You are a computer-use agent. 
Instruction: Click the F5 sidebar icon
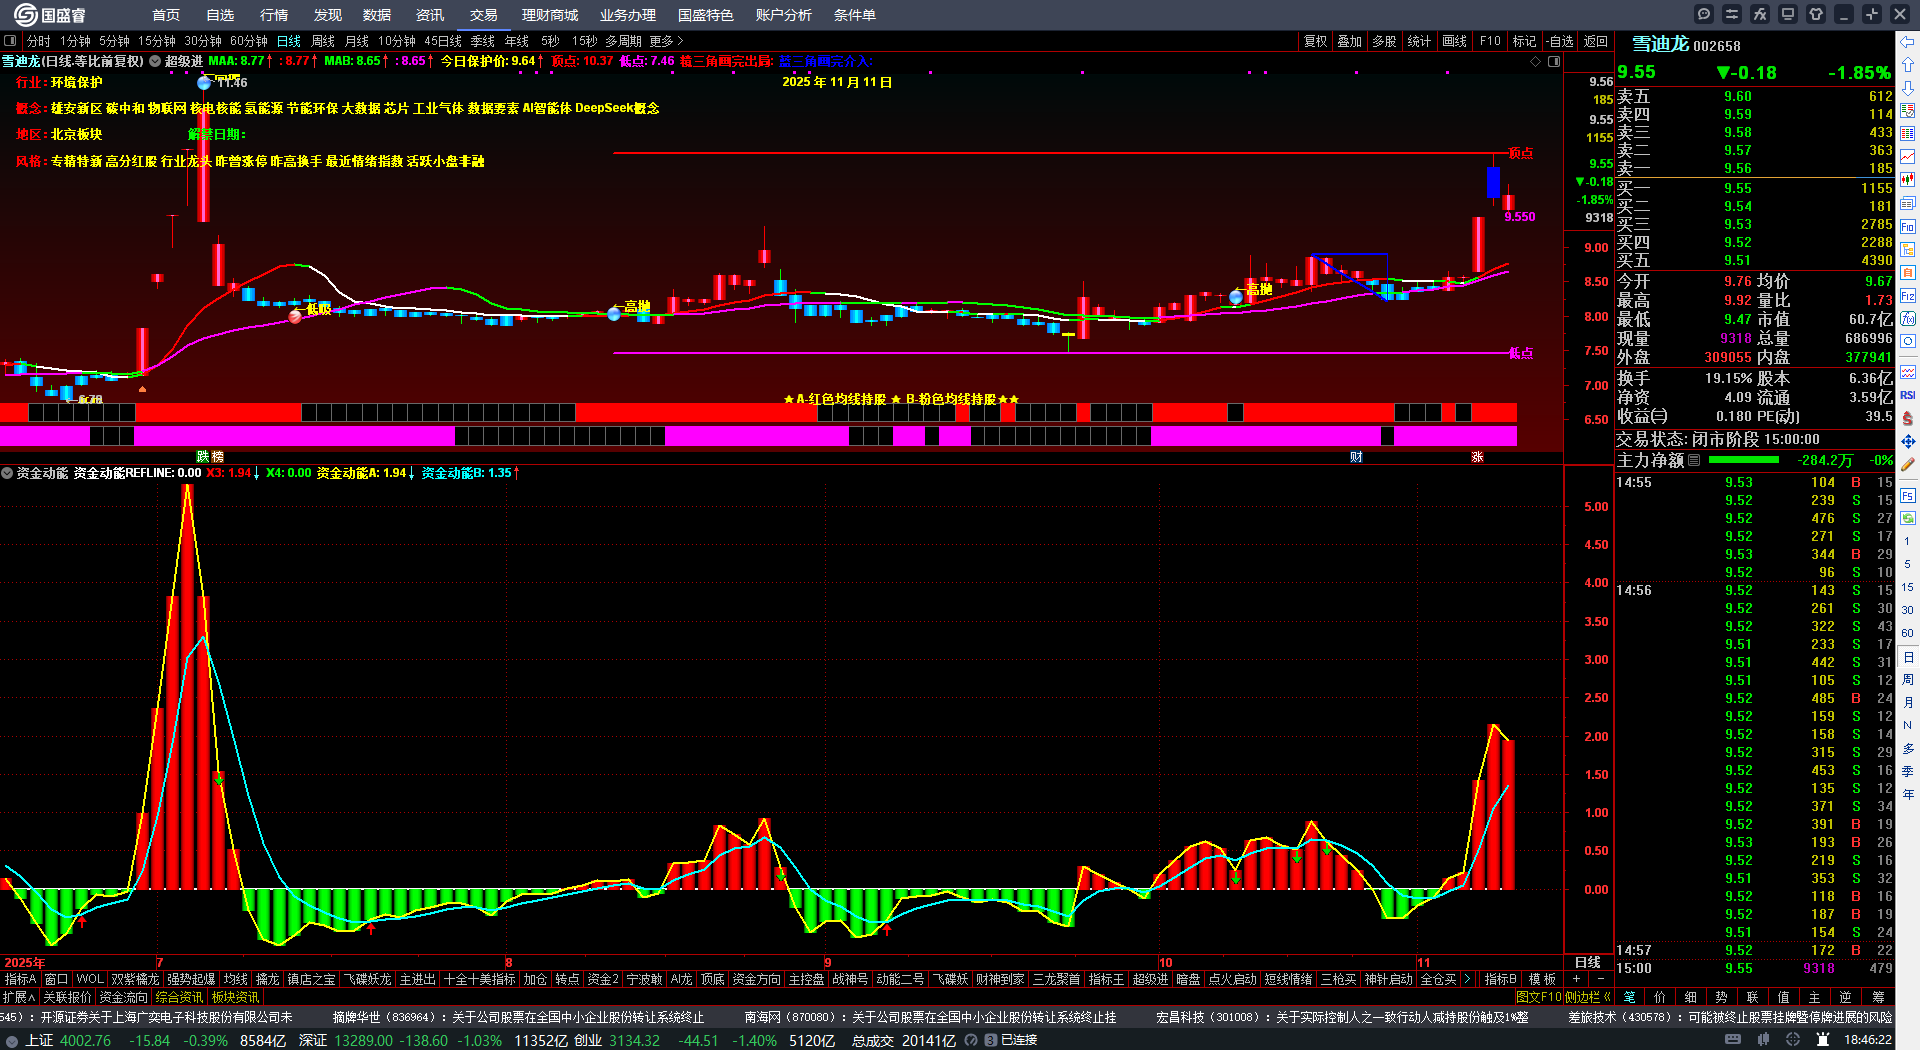coord(1908,495)
